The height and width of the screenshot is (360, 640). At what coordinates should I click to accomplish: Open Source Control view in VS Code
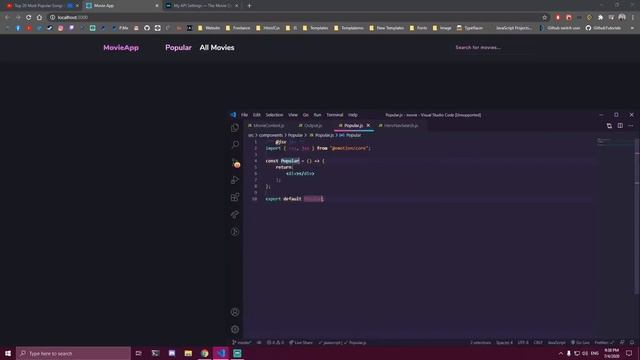tap(236, 163)
